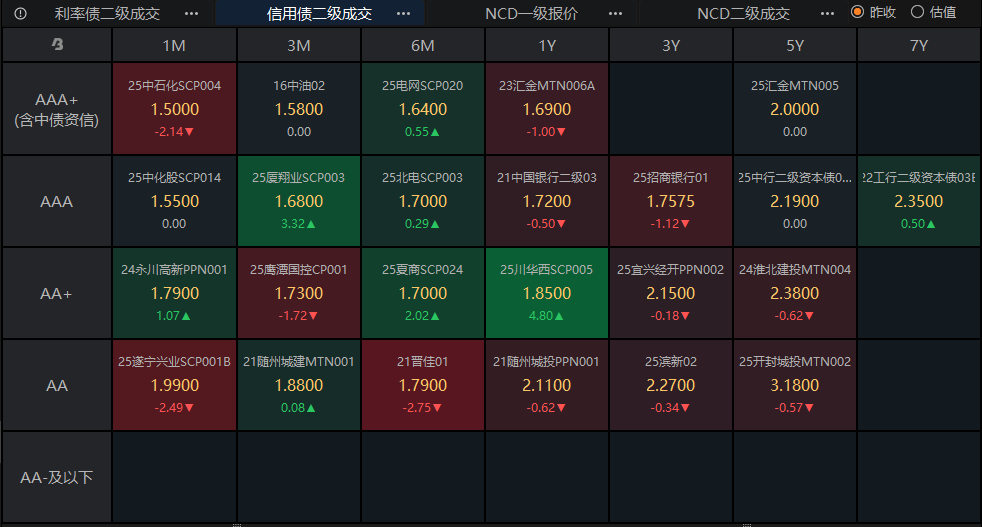Image resolution: width=982 pixels, height=527 pixels.
Task: Click the 1M maturity column header
Action: pos(174,45)
